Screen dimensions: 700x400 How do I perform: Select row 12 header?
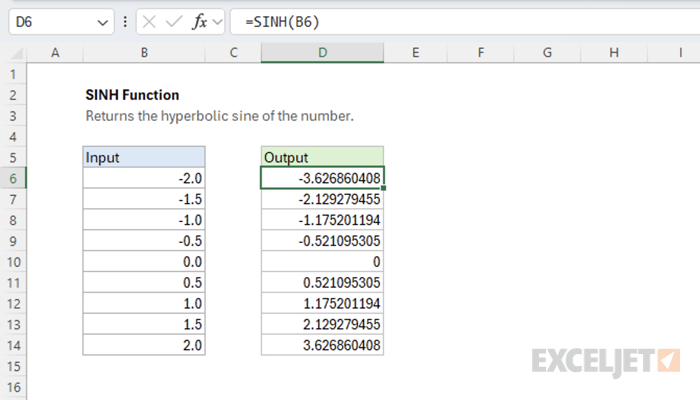click(x=13, y=304)
